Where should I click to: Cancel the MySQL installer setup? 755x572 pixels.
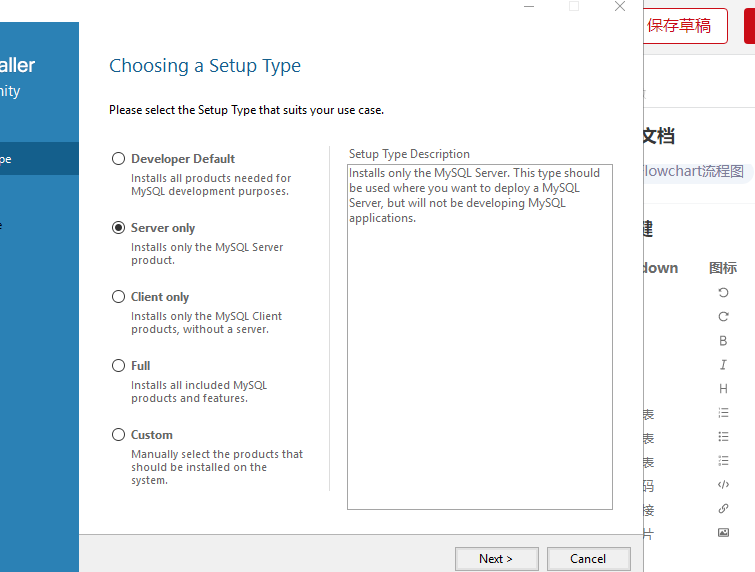(588, 559)
